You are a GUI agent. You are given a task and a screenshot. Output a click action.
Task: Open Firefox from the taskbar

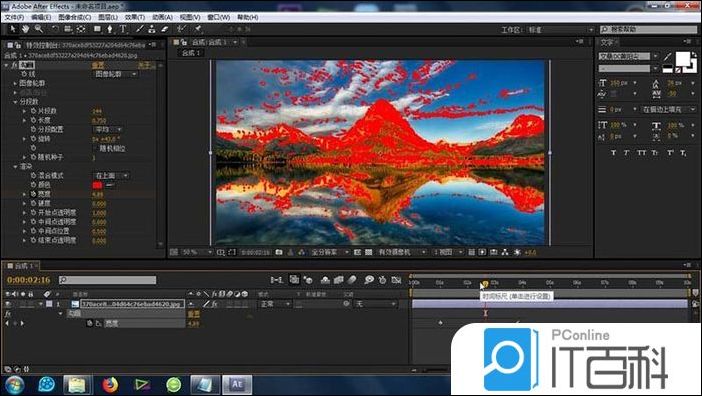[110, 385]
